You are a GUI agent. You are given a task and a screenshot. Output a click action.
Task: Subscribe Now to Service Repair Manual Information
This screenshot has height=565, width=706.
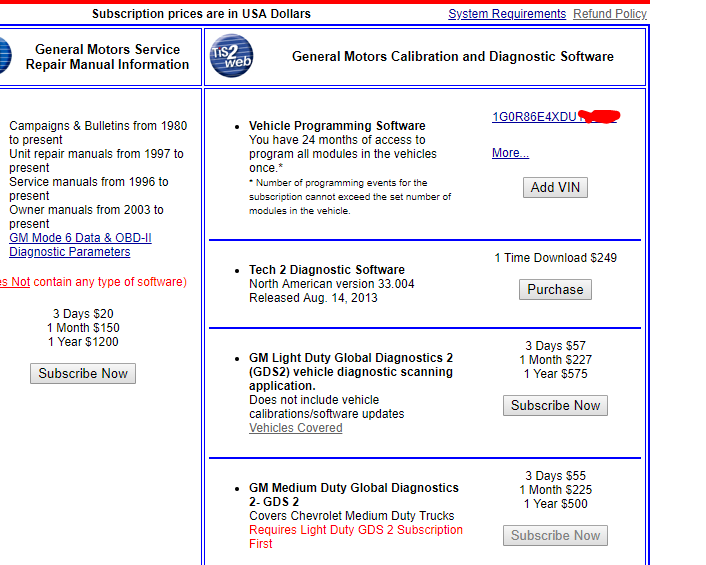pyautogui.click(x=83, y=373)
